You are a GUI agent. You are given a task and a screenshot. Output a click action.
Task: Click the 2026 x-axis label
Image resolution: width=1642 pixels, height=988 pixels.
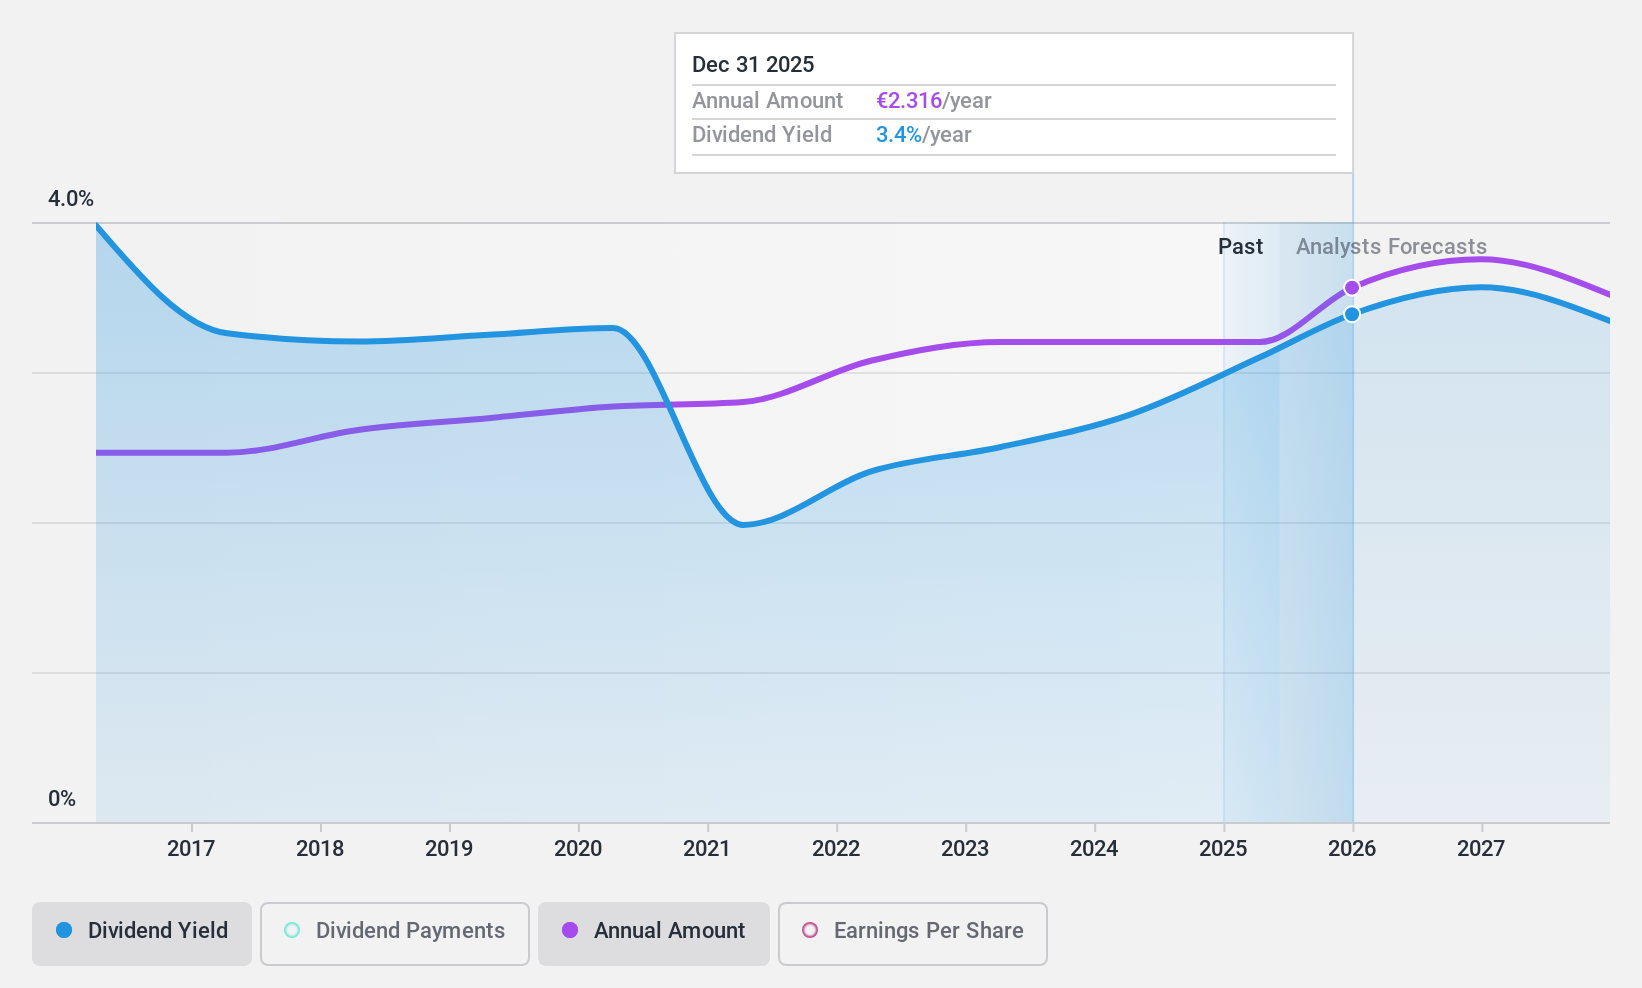1352,849
